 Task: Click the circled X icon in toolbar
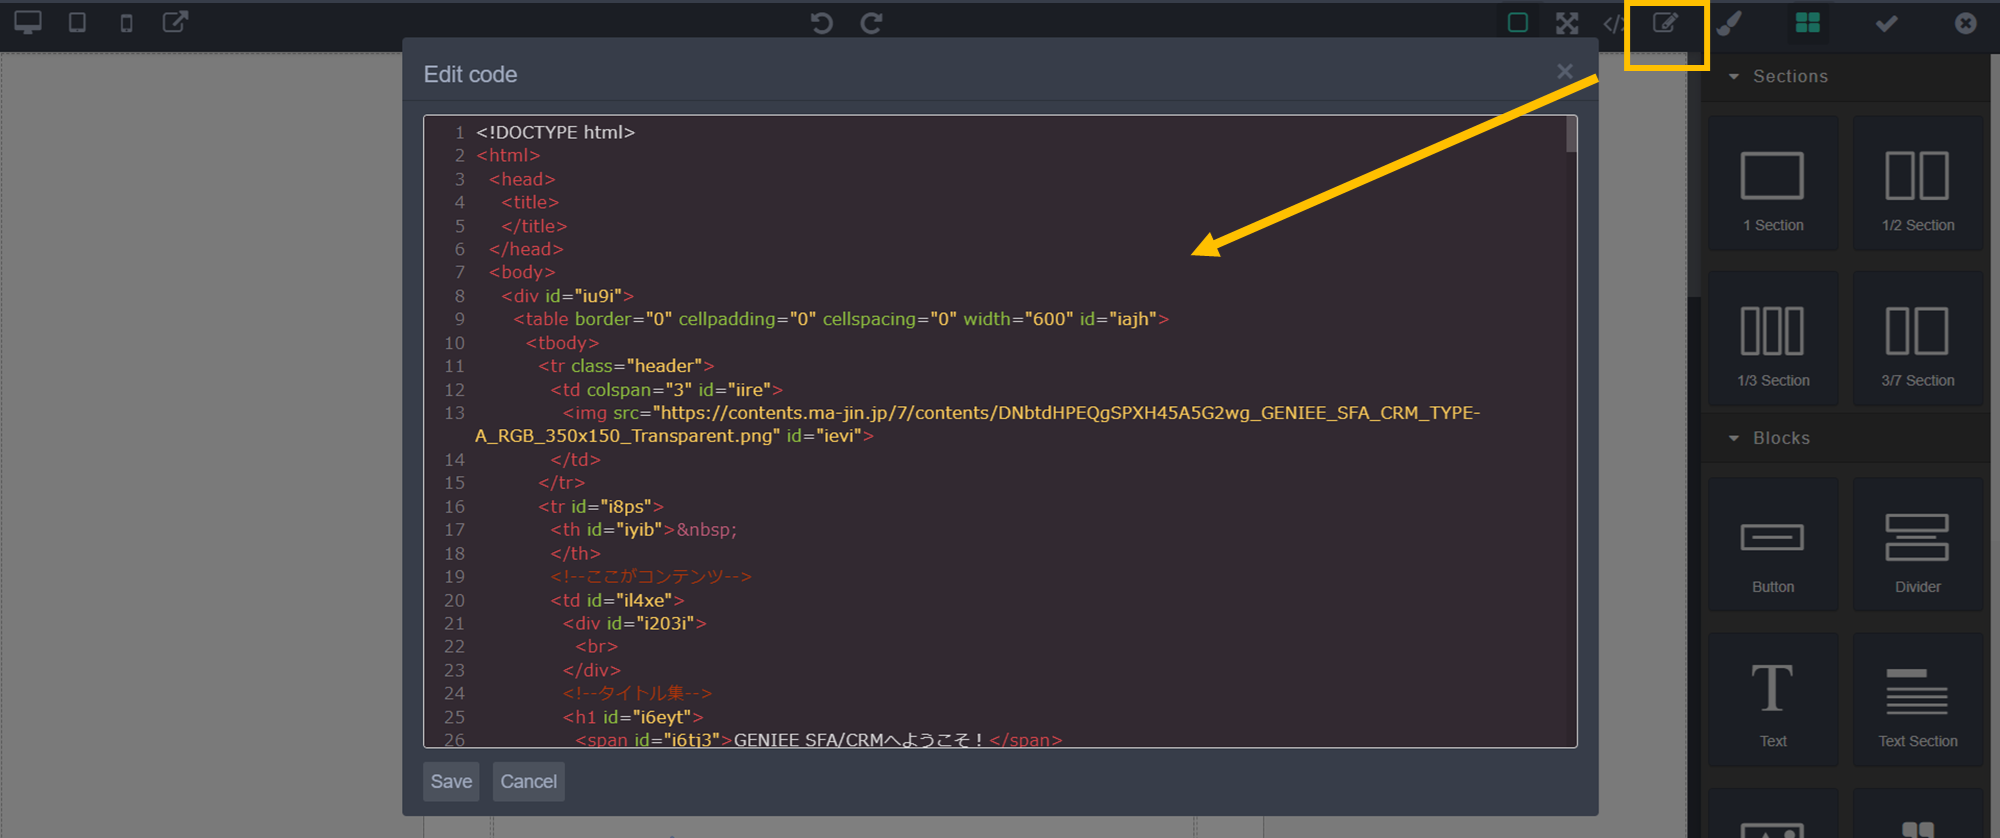pos(1965,23)
